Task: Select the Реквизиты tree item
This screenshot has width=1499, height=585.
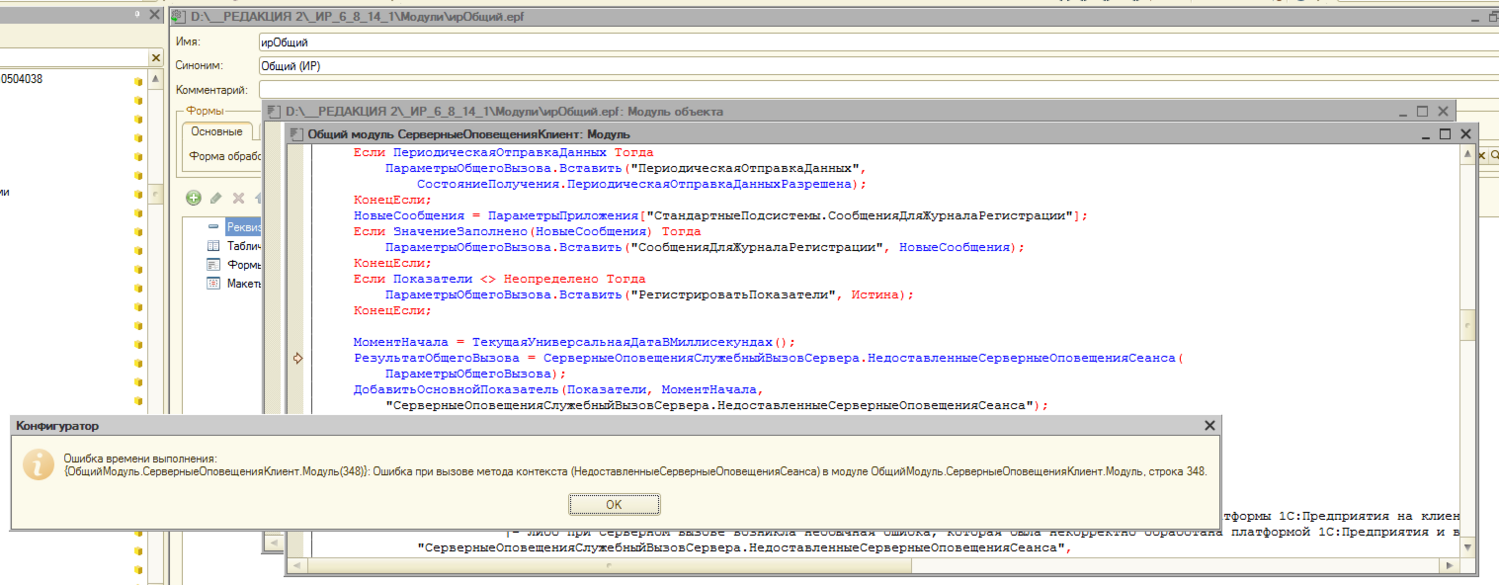Action: (243, 227)
